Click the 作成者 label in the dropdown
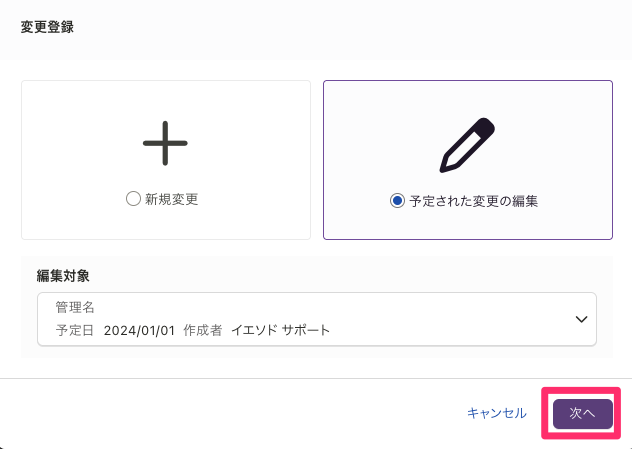The image size is (632, 449). (203, 331)
